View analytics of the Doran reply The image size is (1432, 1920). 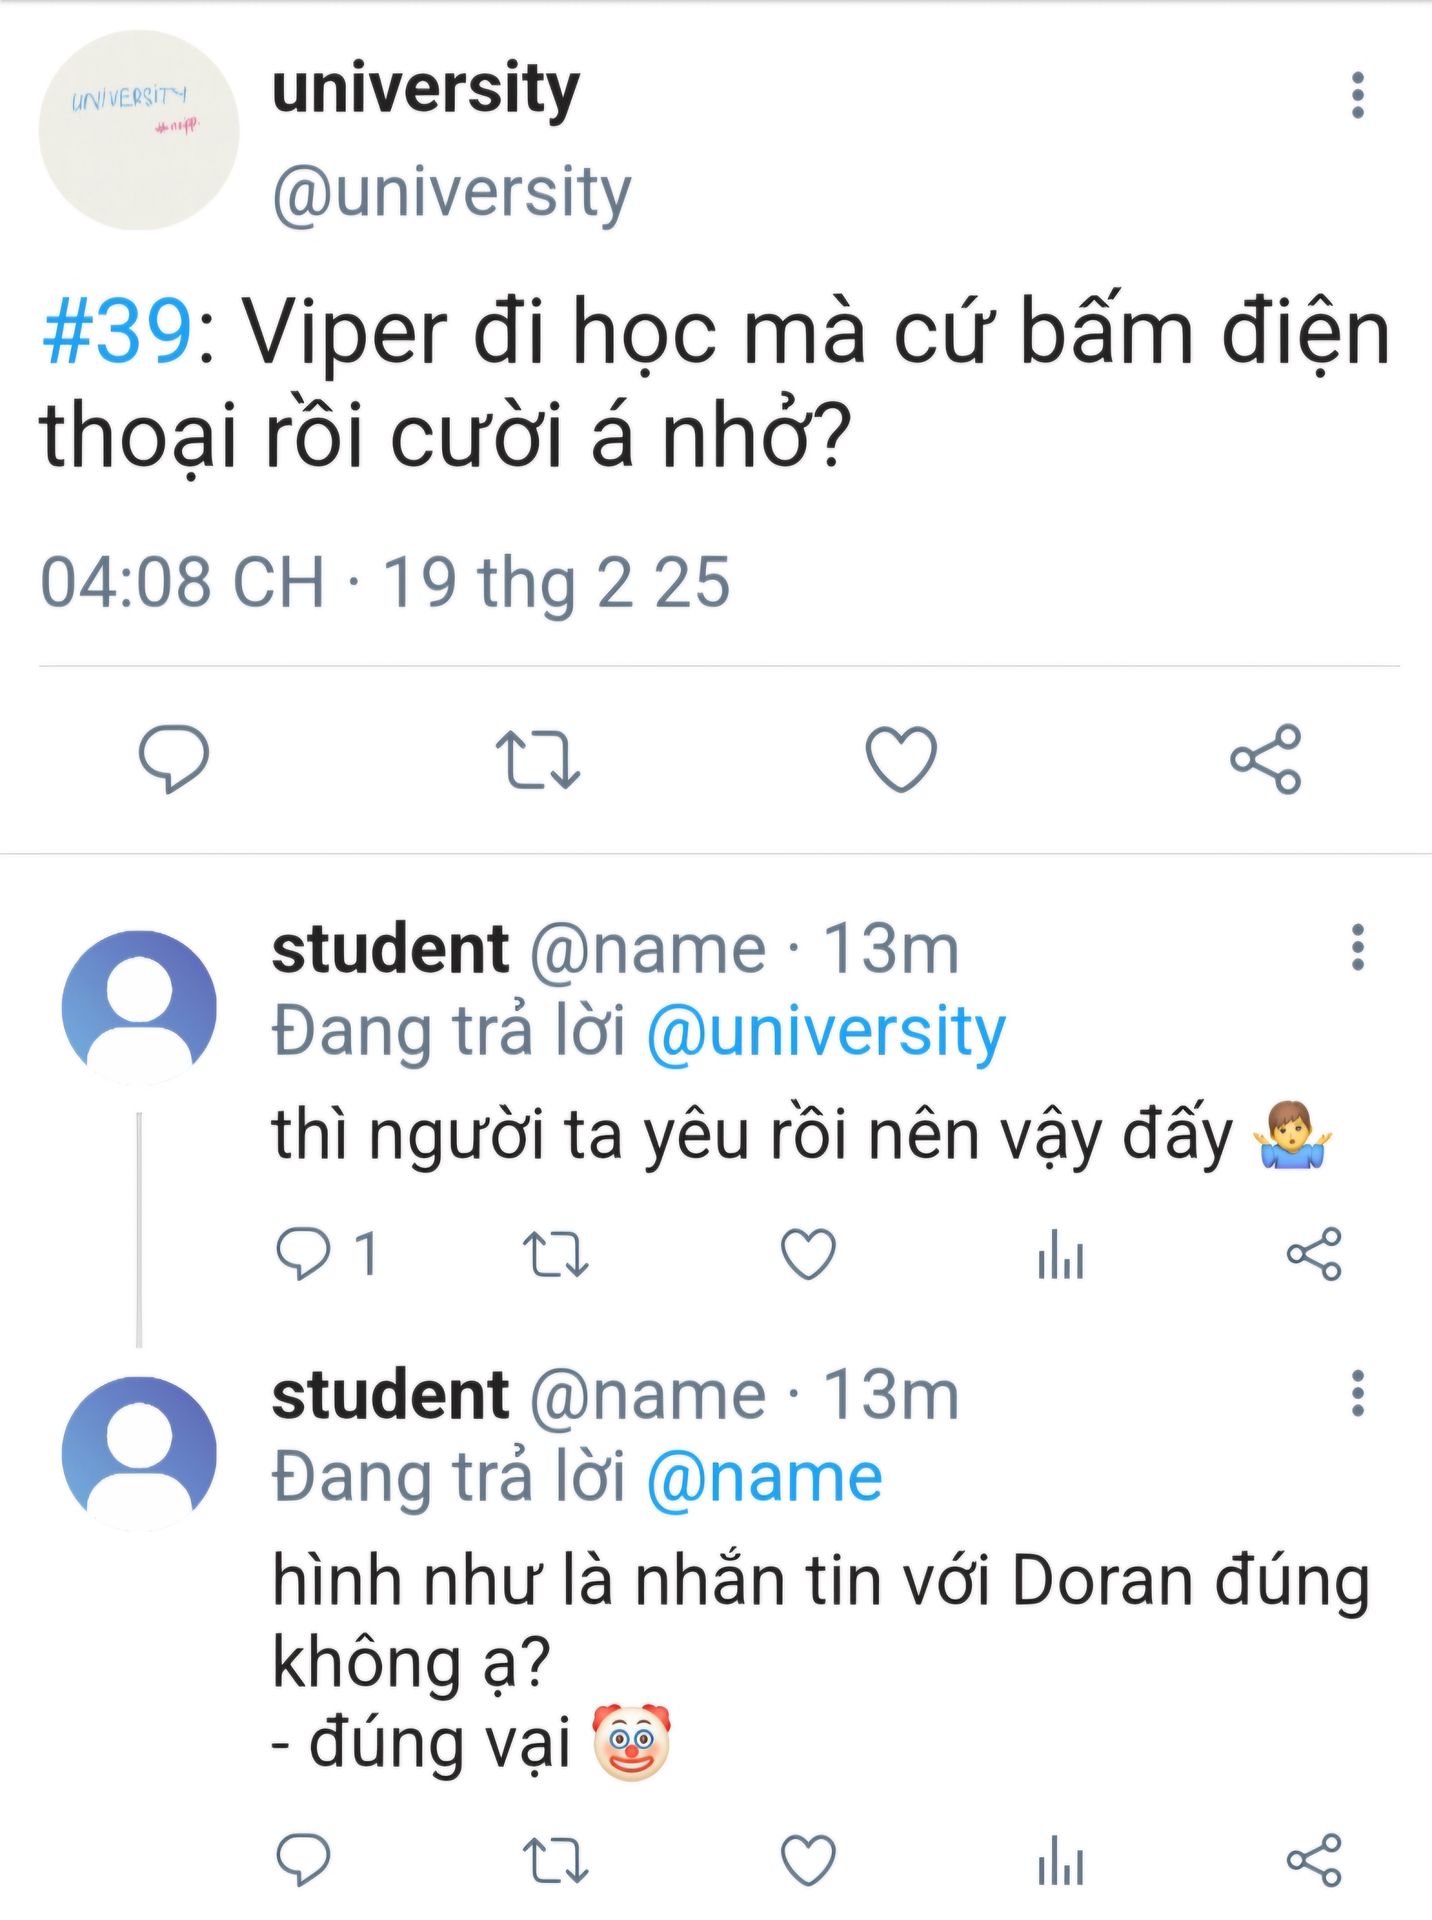[x=1061, y=1860]
